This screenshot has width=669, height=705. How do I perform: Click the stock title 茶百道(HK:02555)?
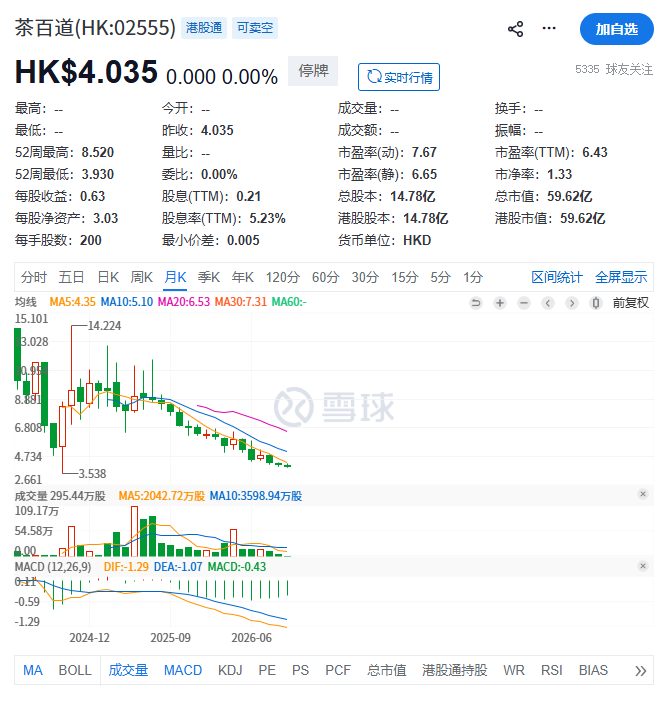coord(95,28)
